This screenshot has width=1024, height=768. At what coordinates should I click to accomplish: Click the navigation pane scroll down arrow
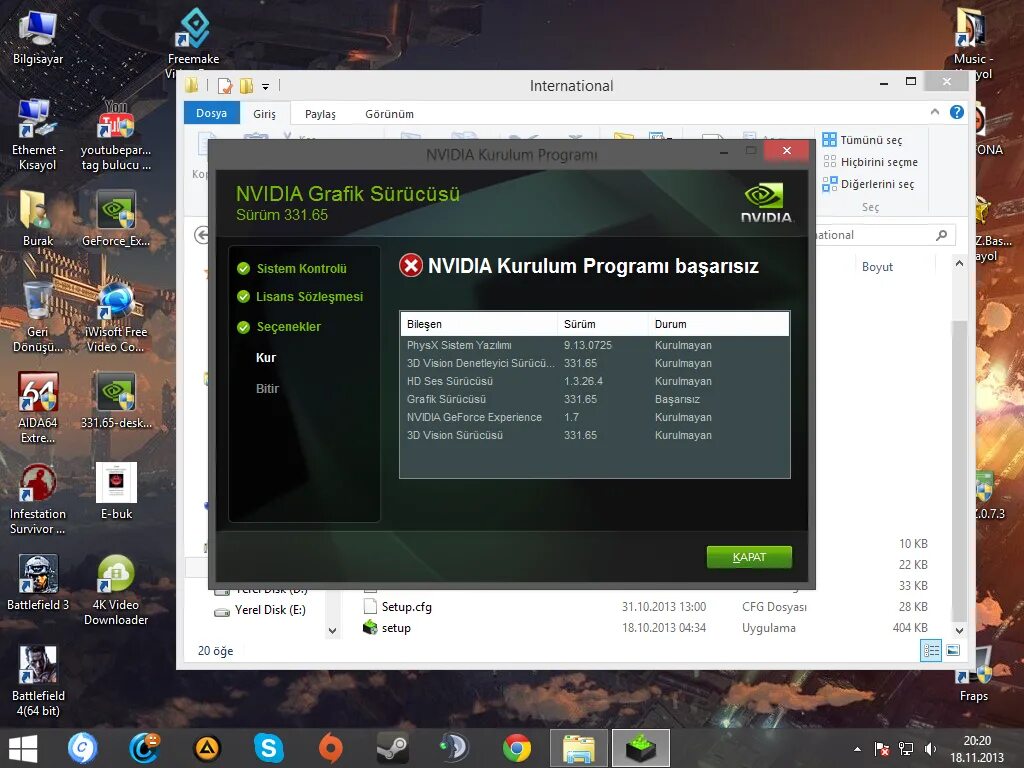pyautogui.click(x=332, y=630)
